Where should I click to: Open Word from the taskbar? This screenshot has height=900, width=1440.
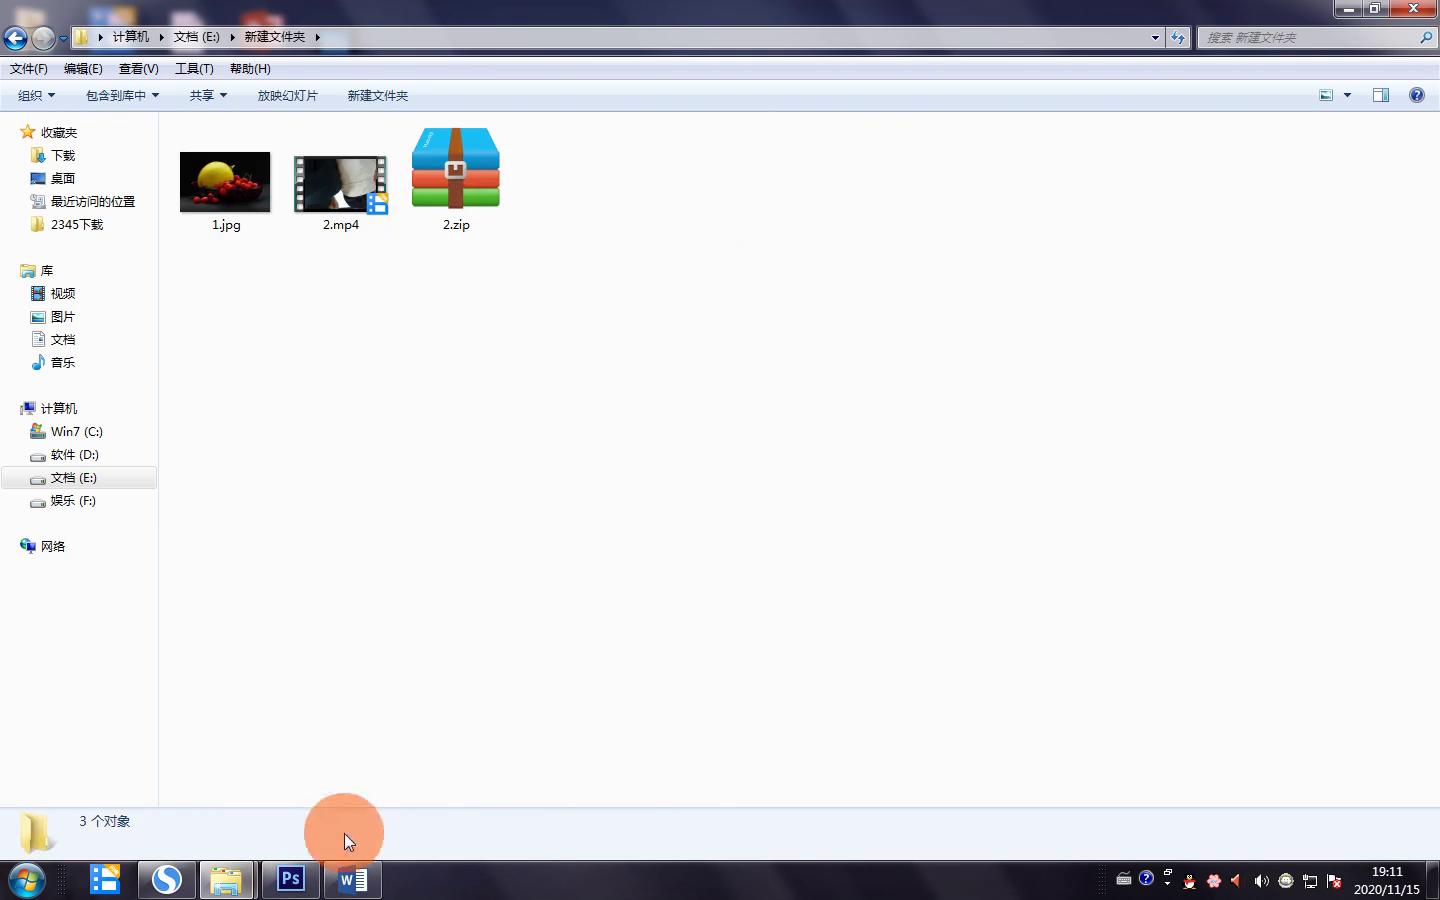(352, 879)
